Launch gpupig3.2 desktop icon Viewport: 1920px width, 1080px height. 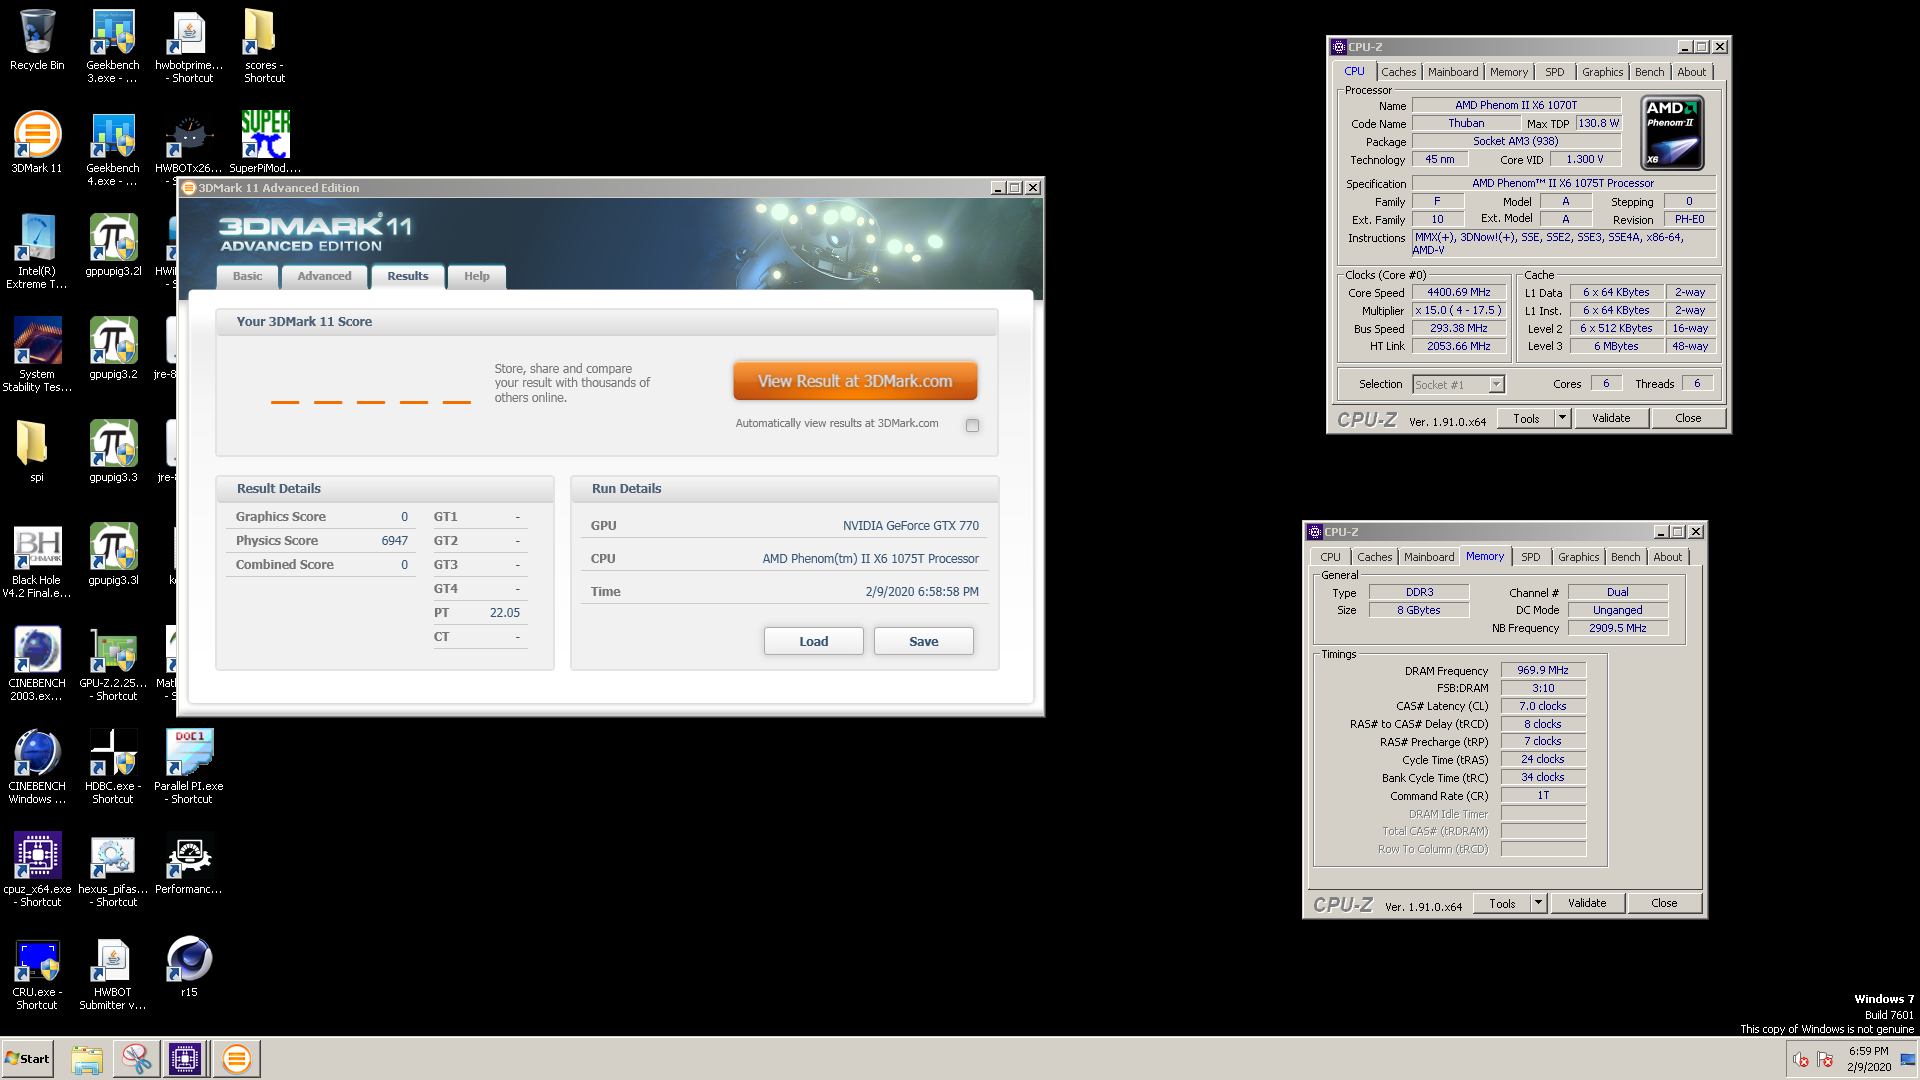coord(113,349)
